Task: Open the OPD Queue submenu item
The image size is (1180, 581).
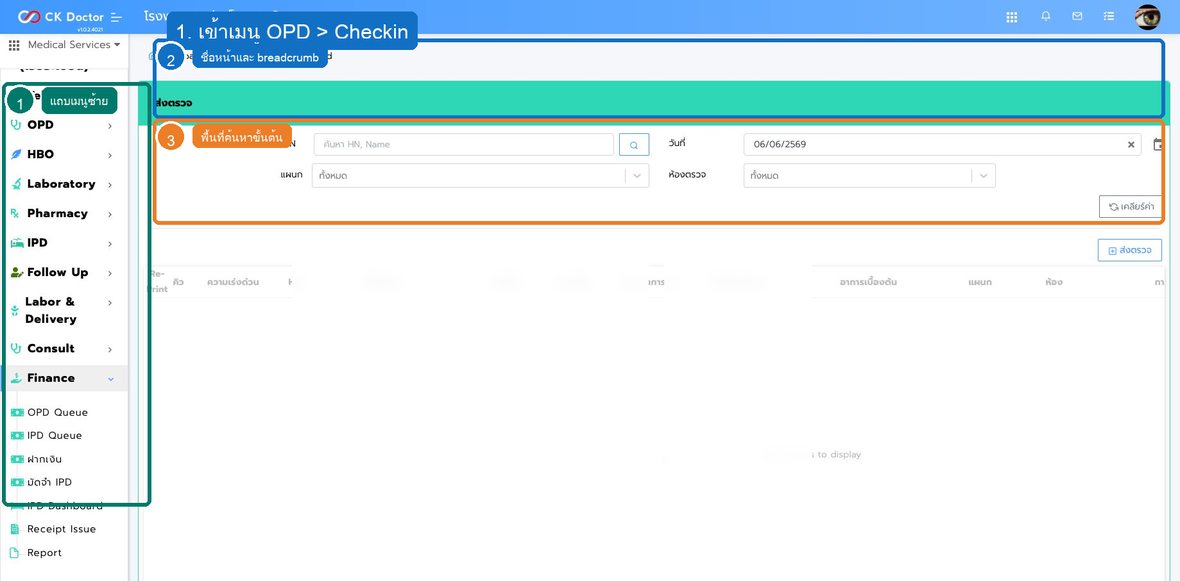Action: [x=57, y=412]
